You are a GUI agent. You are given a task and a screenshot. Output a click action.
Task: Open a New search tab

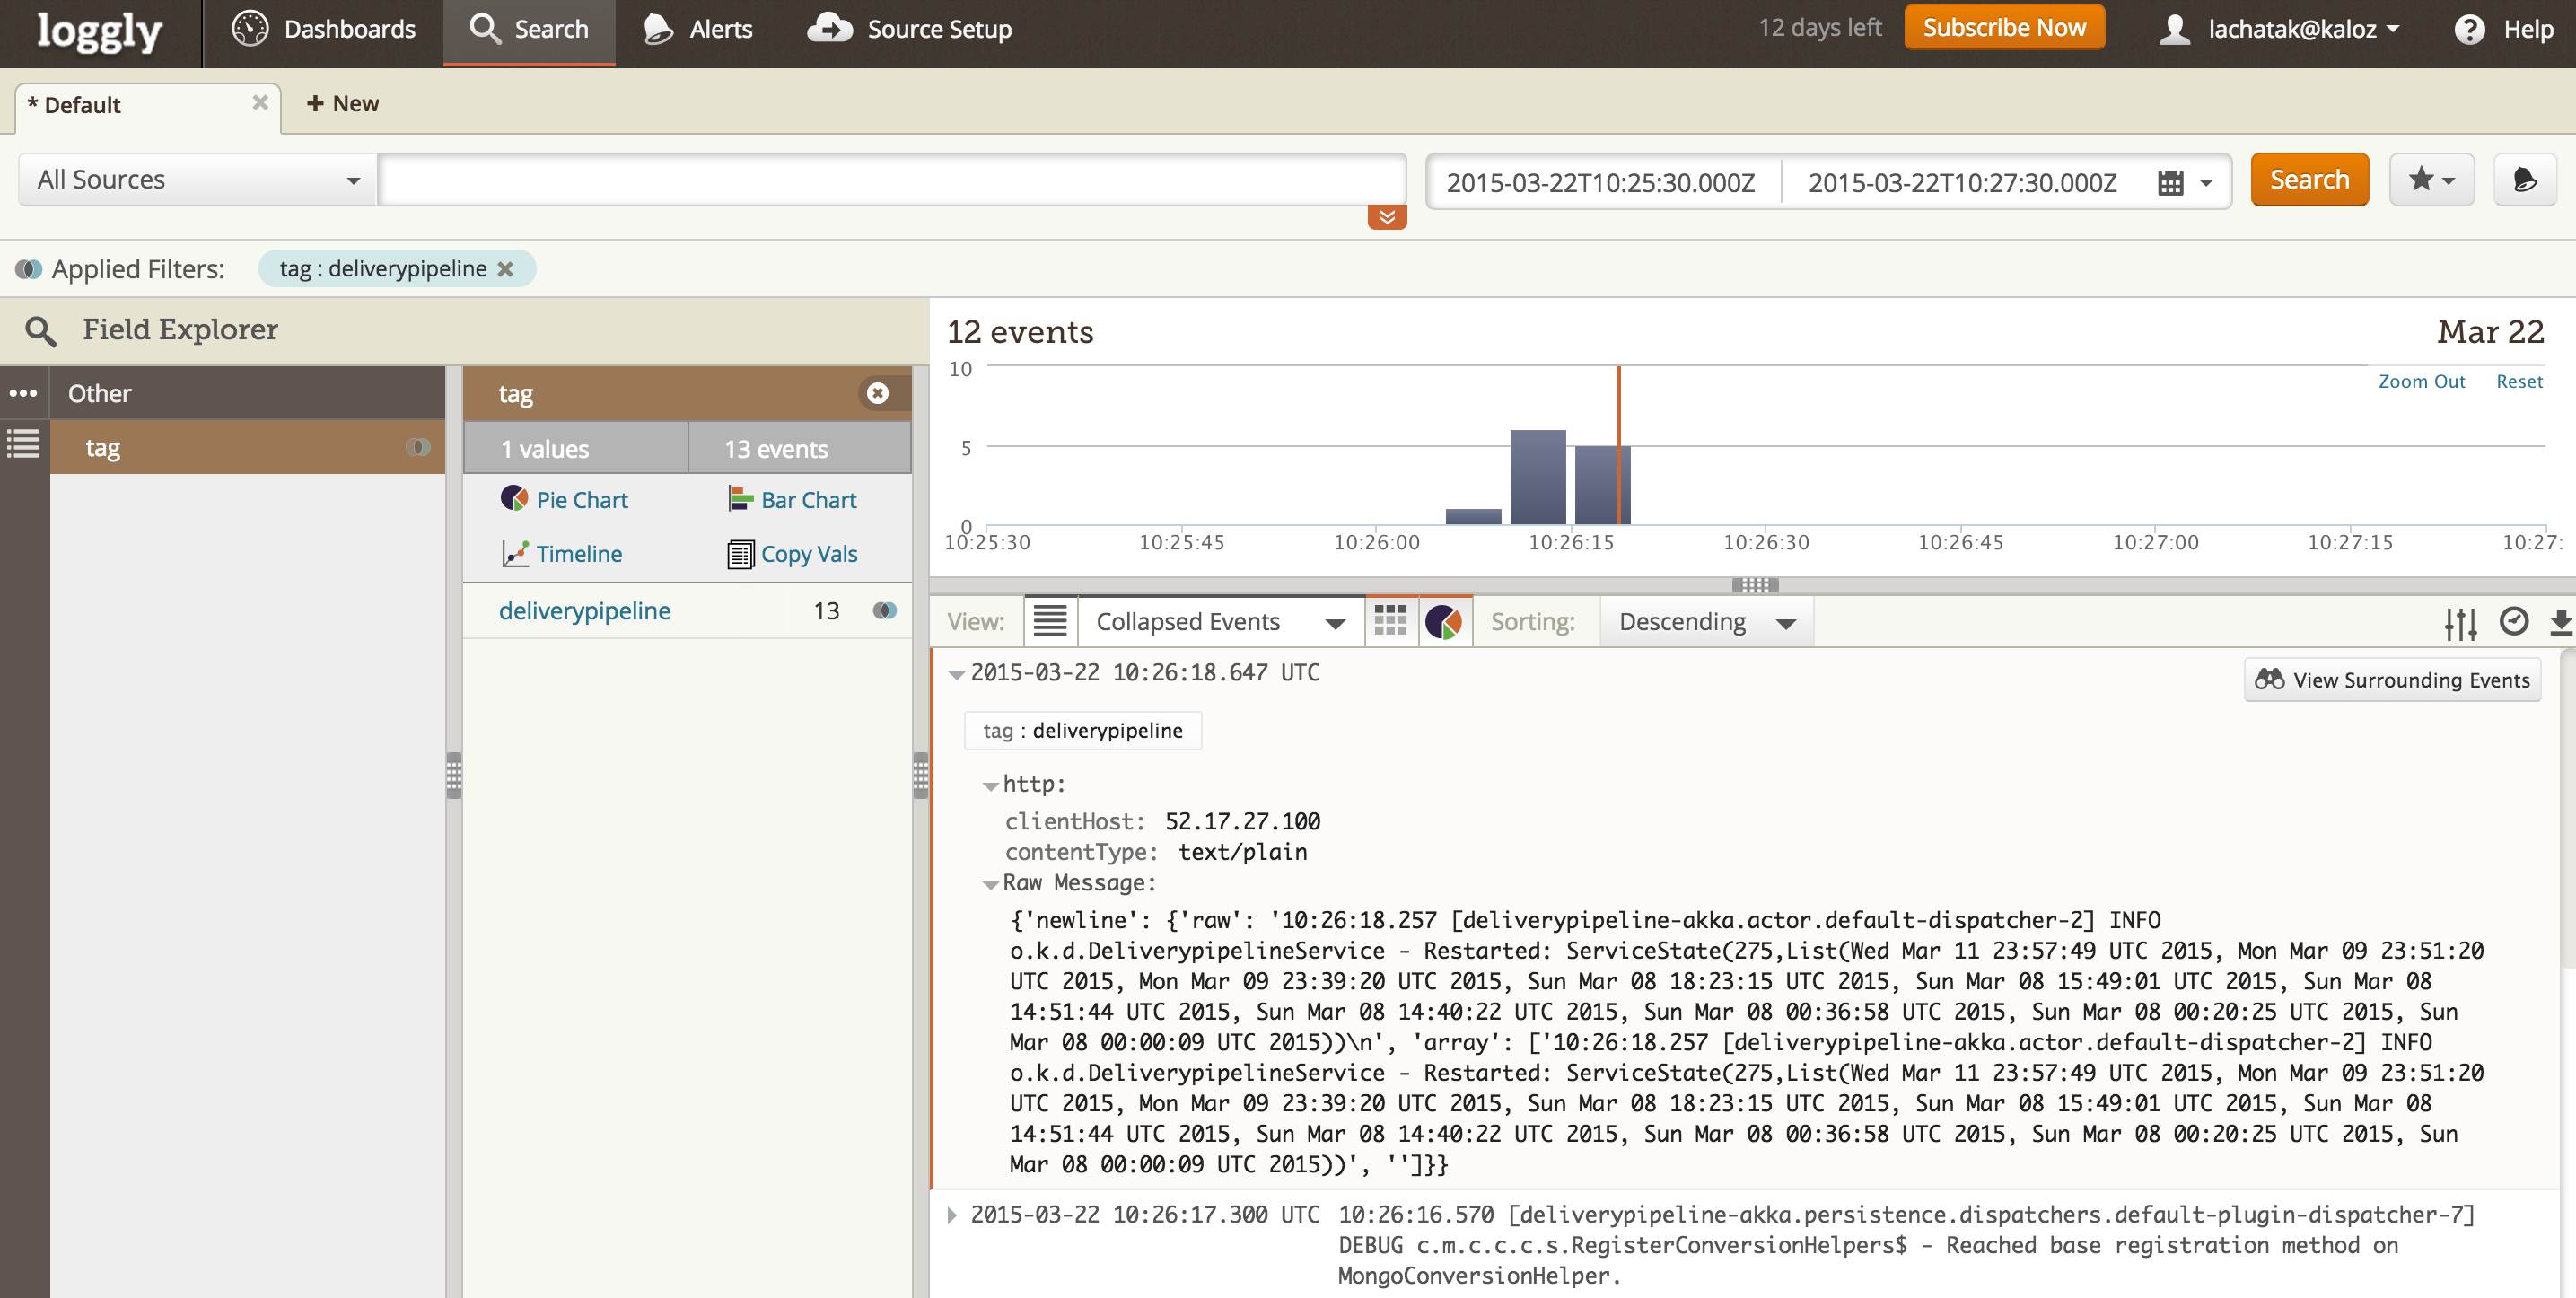343,104
